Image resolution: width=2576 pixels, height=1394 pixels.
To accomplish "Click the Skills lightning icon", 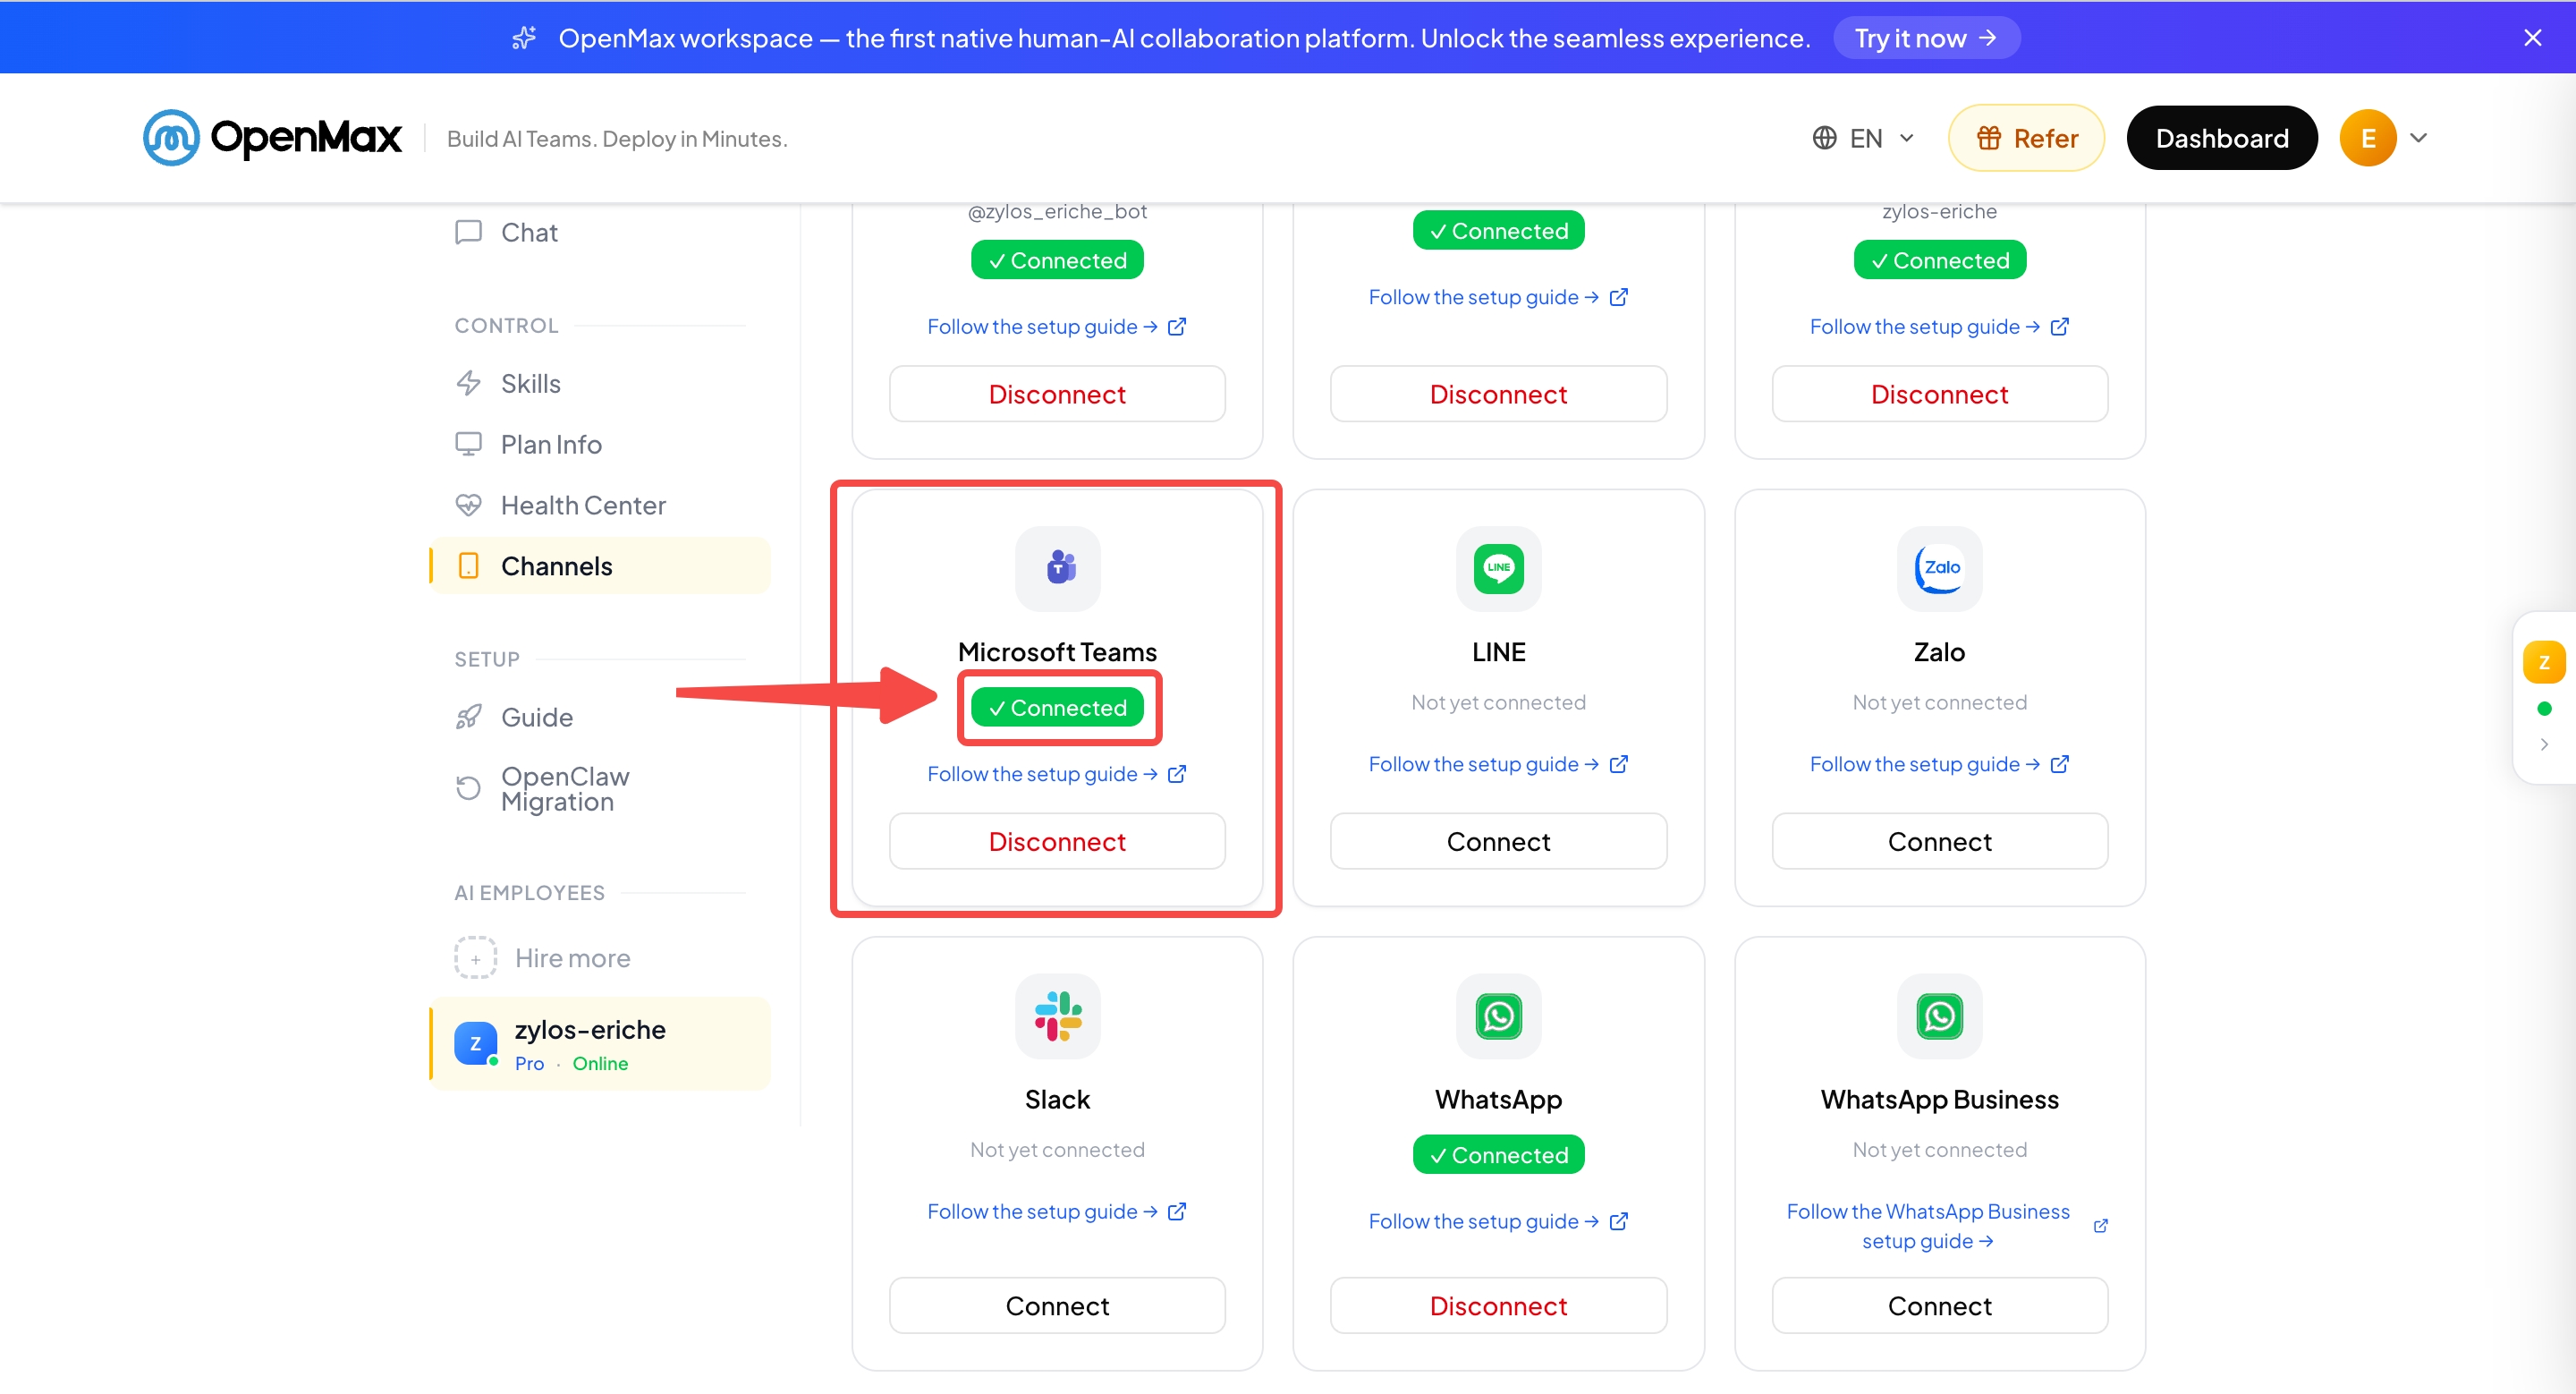I will [x=468, y=384].
